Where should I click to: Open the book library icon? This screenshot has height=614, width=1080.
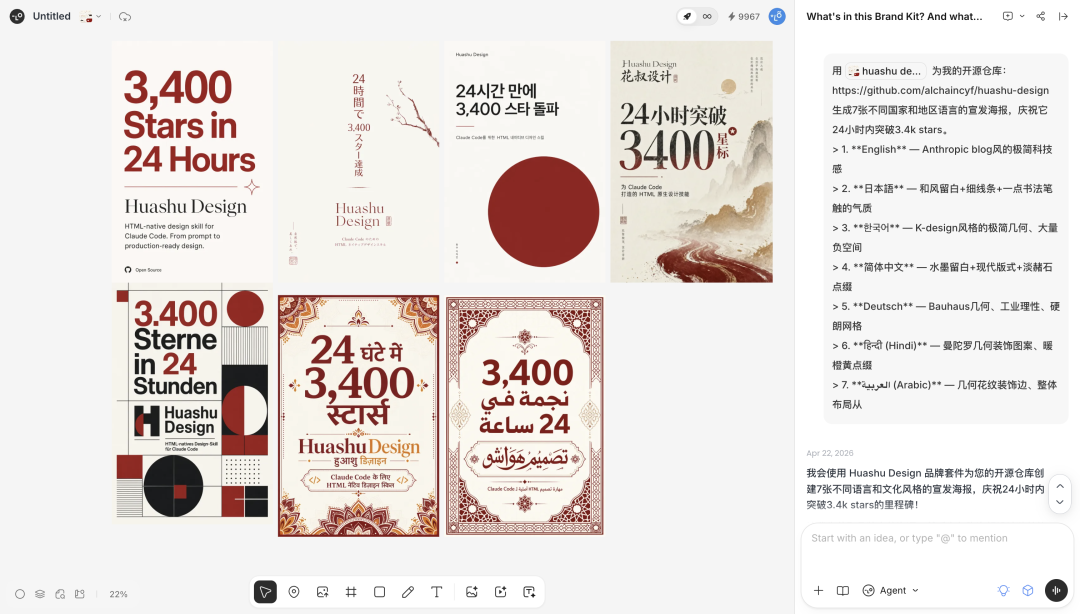(842, 591)
